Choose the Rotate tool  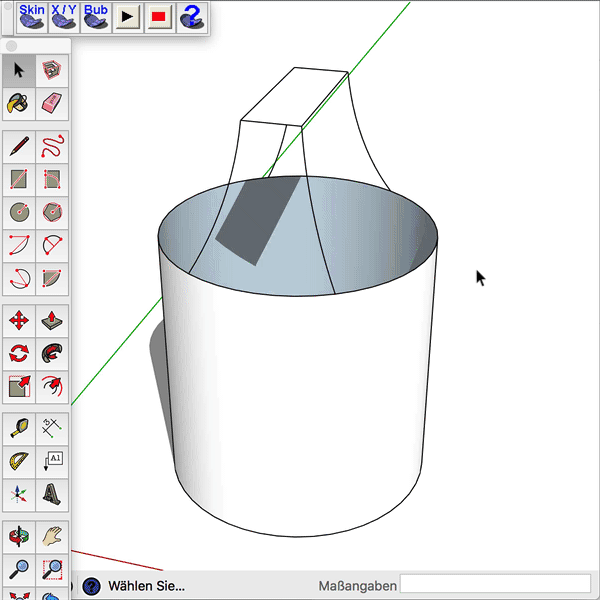tap(19, 353)
